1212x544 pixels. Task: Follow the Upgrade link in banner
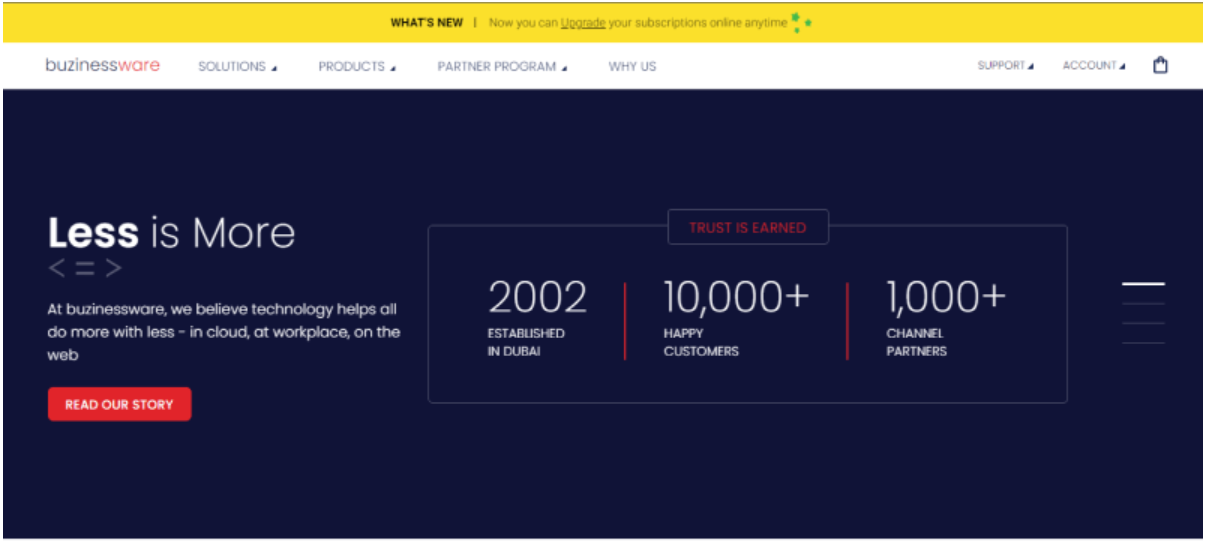[583, 22]
